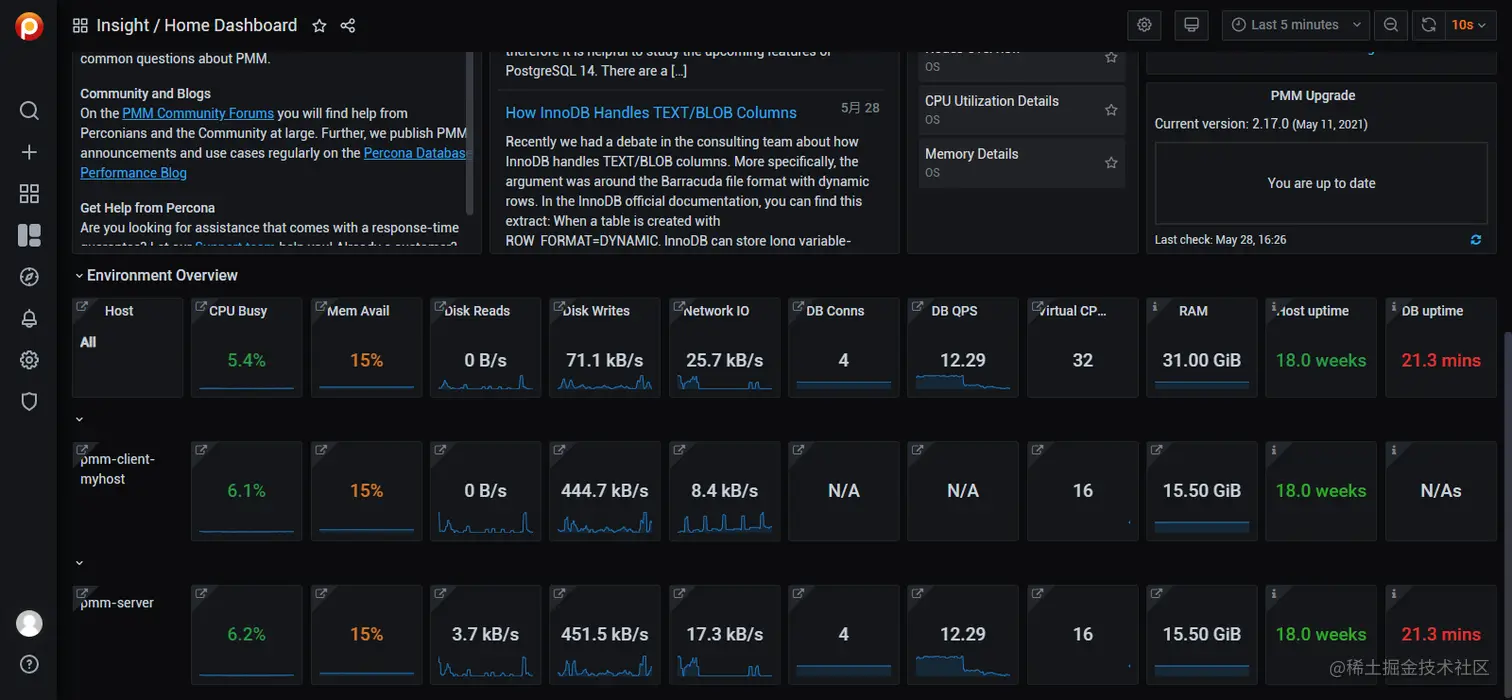Screen dimensions: 1512x700
Task: Click the Insight / Home Dashboard title
Action: (197, 25)
